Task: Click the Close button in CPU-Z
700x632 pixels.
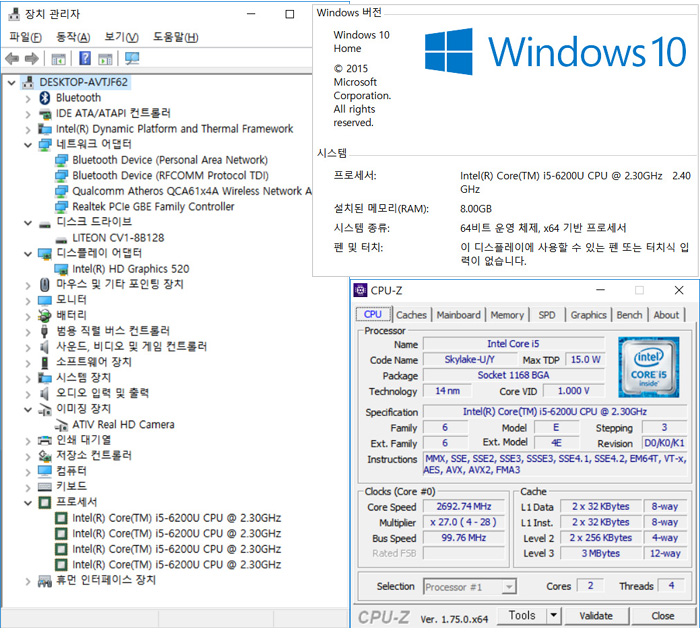Action: tap(663, 616)
